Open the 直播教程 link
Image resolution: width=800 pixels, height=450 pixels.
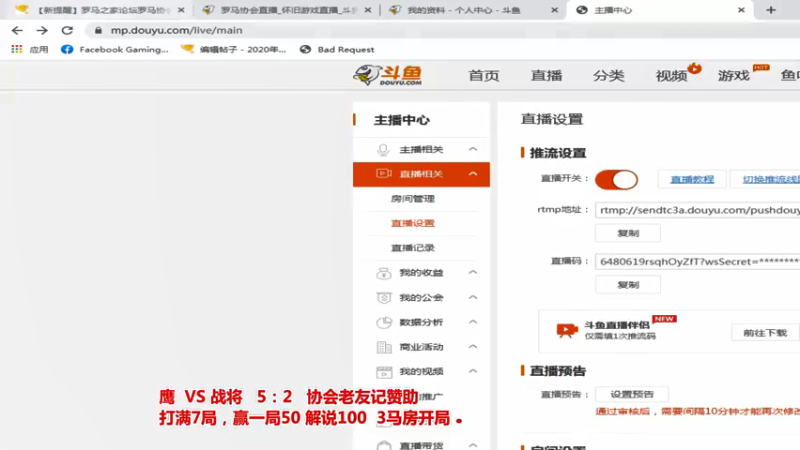(x=692, y=180)
